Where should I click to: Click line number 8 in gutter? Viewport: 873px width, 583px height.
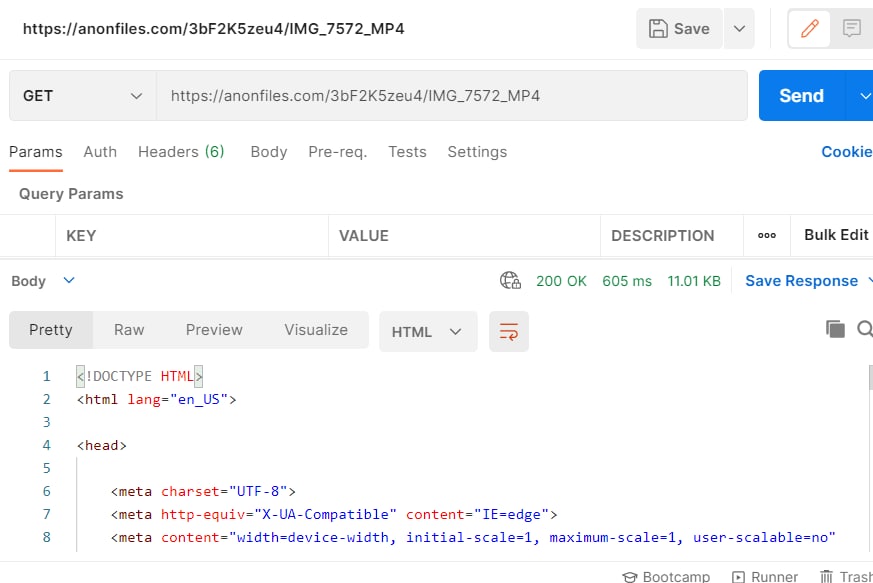pos(47,537)
